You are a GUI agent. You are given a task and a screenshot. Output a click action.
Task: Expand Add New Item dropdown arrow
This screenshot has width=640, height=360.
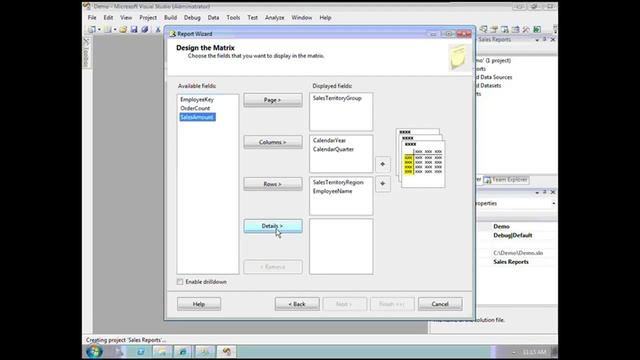(x=115, y=29)
